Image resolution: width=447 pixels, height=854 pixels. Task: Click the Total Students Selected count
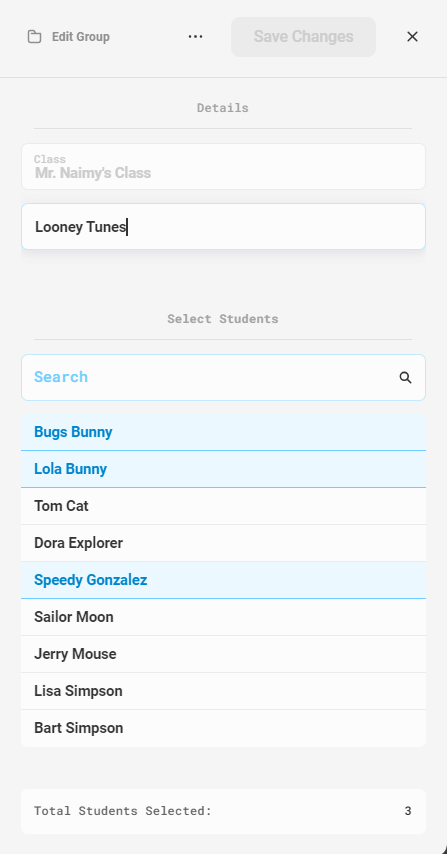point(408,811)
